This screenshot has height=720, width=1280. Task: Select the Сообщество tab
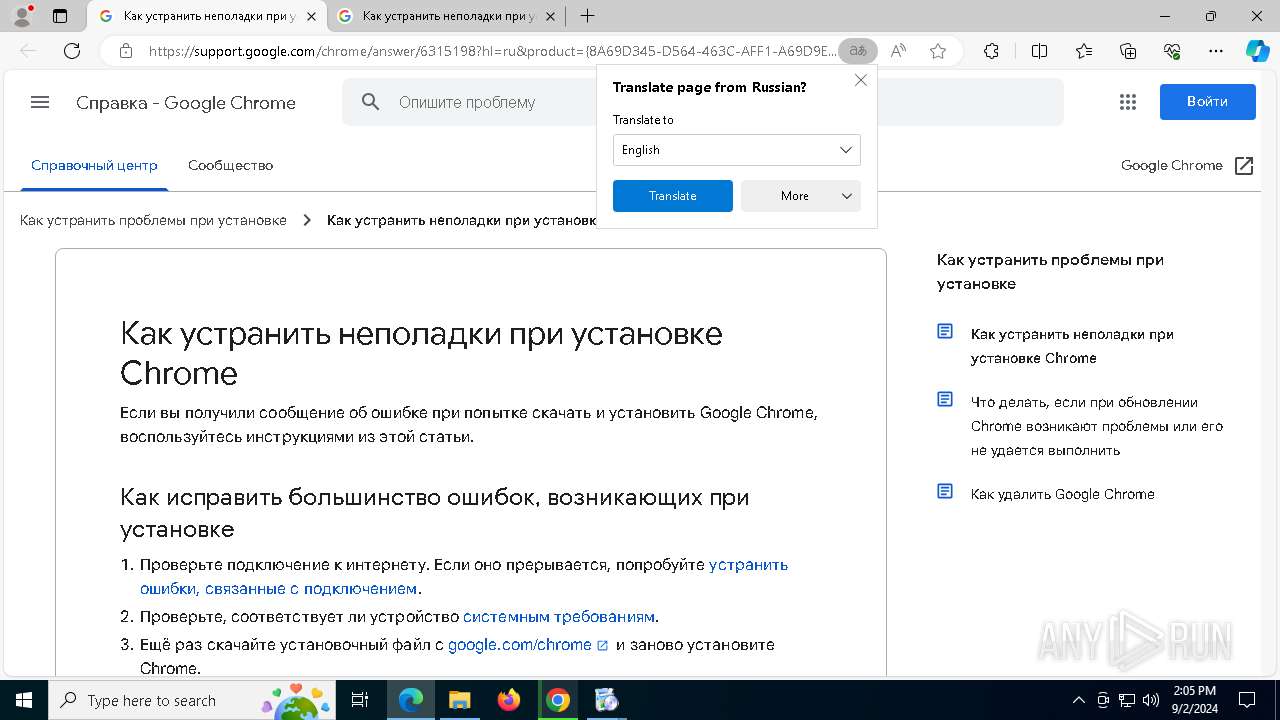pos(230,166)
